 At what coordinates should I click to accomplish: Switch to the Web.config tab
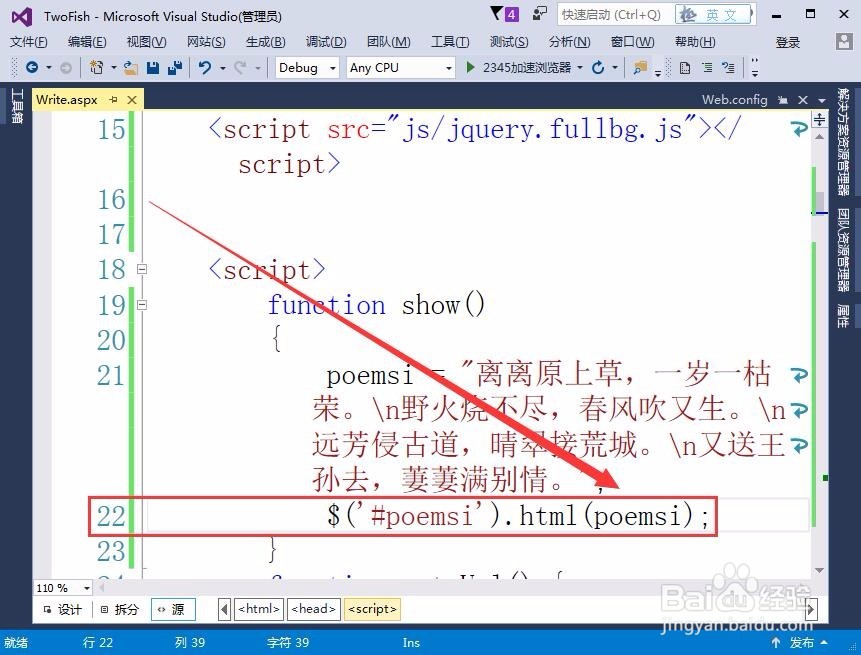[x=734, y=100]
